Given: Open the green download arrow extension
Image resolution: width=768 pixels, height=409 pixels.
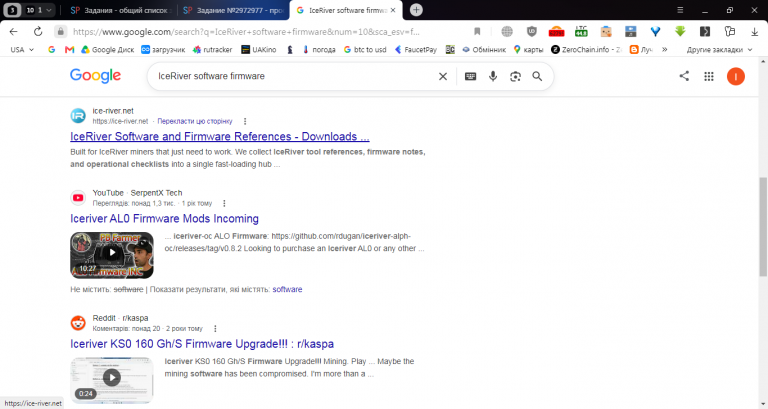Looking at the screenshot, I should pyautogui.click(x=680, y=32).
